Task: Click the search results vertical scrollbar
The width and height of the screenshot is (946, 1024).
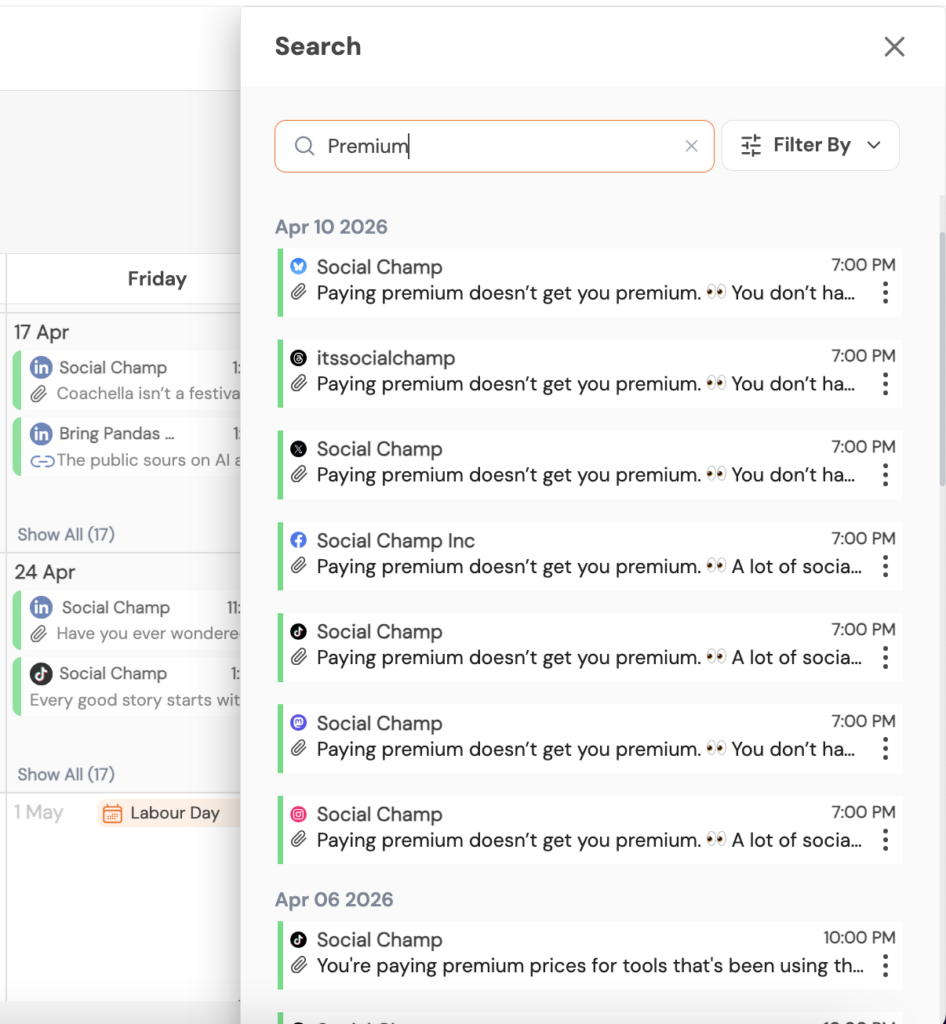Action: click(x=942, y=359)
